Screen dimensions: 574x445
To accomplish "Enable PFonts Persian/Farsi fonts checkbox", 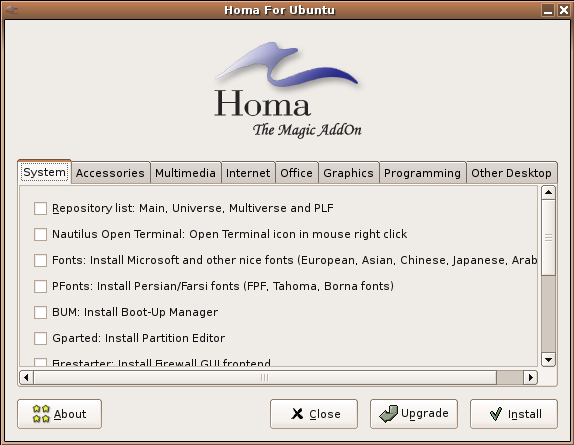I will [x=40, y=287].
